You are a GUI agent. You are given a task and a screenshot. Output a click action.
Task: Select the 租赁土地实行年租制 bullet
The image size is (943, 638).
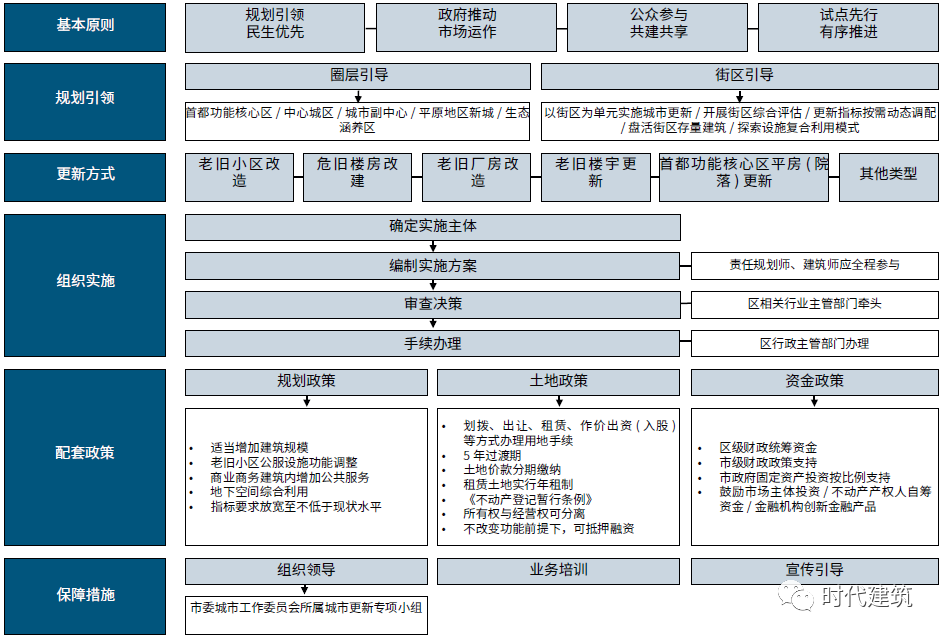(518, 485)
